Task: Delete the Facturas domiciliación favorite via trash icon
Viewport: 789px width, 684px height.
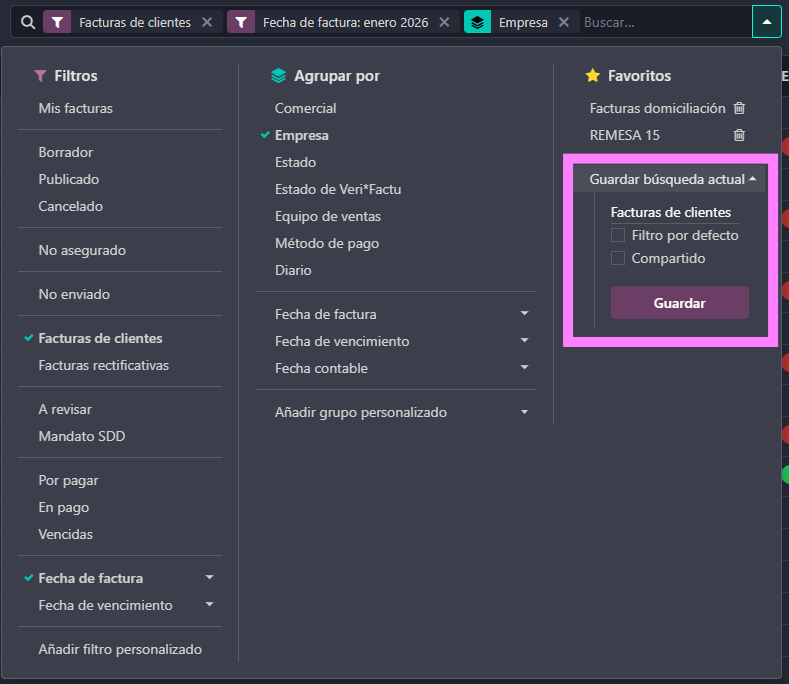Action: 739,108
